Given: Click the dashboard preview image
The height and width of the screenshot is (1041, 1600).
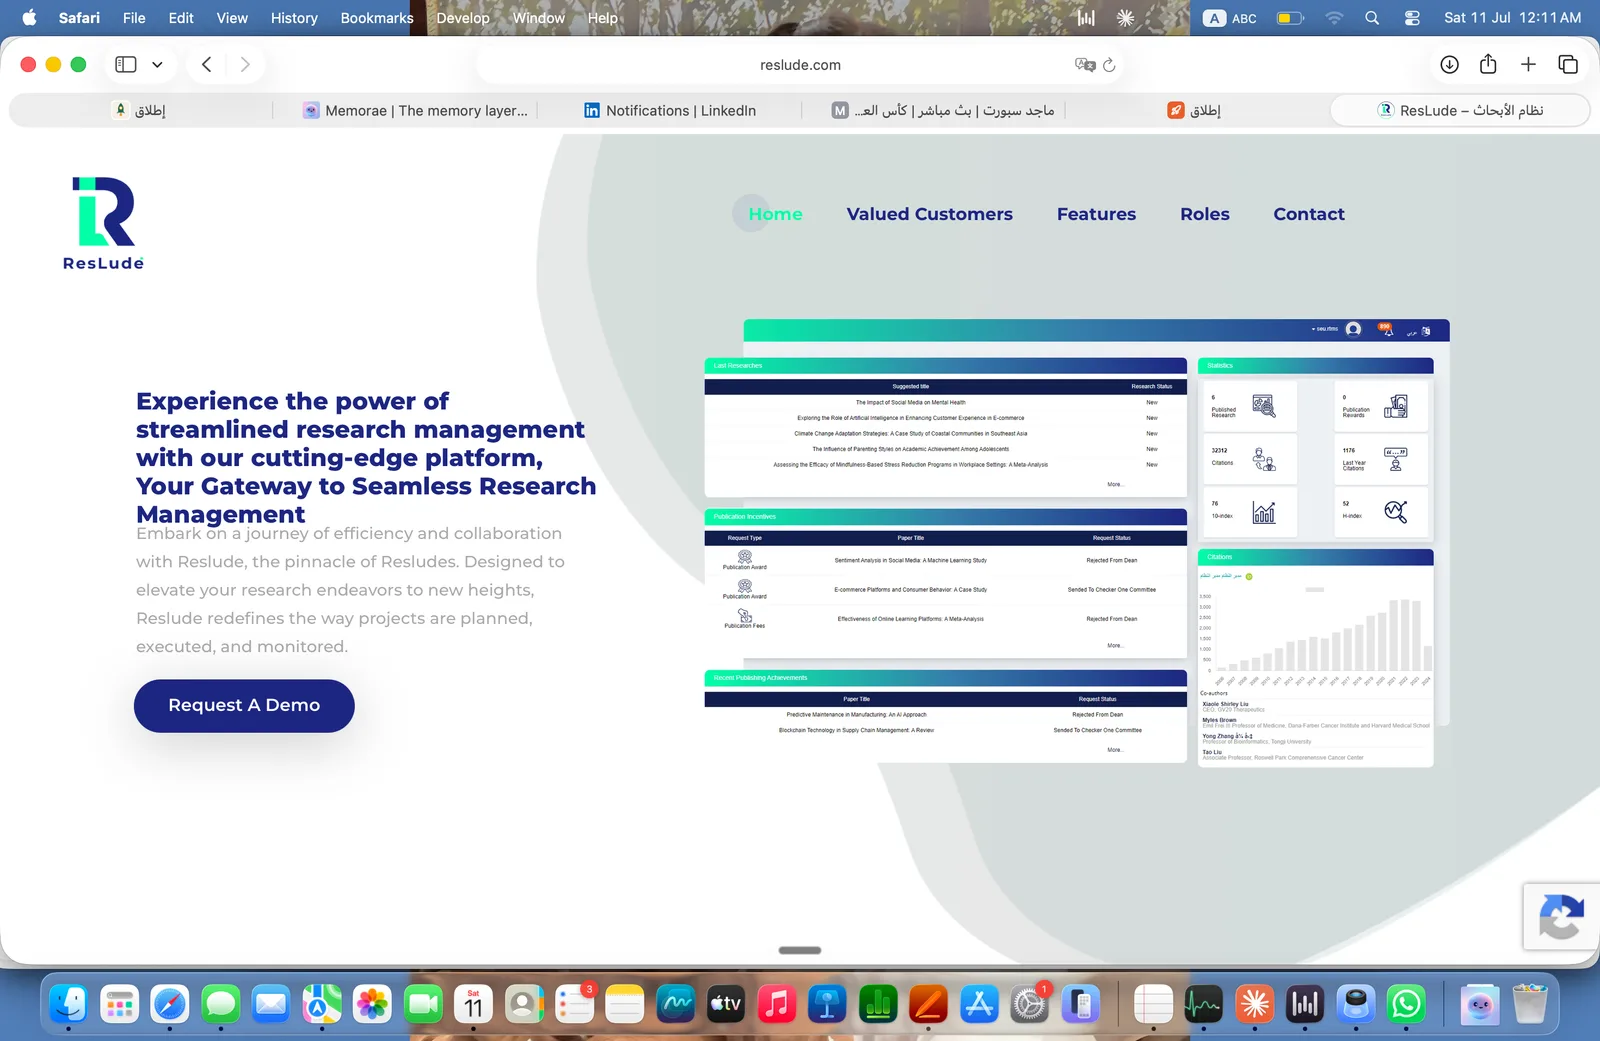Looking at the screenshot, I should 1077,543.
